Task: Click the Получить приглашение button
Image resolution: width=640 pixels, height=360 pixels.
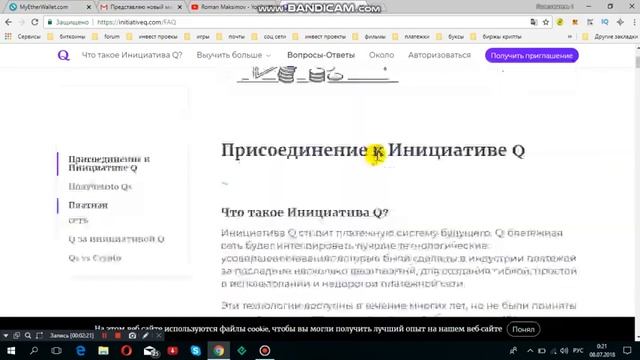Action: click(x=531, y=56)
